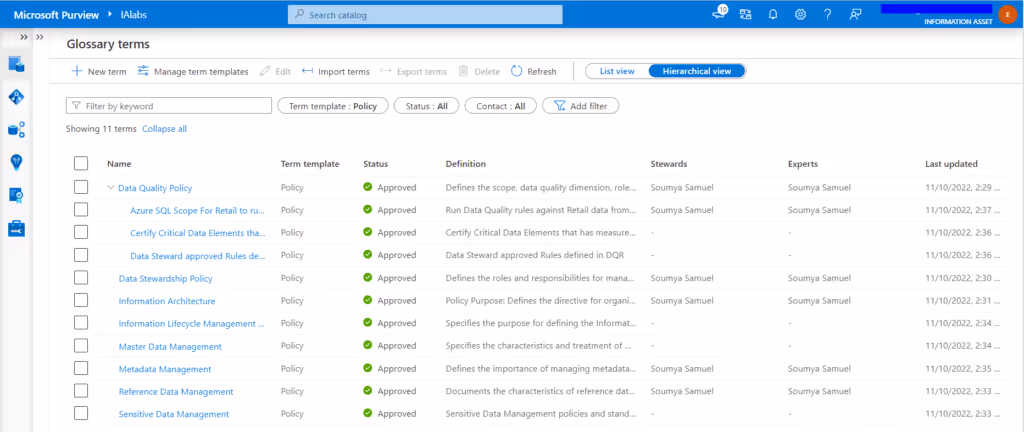Open the Status : All filter dropdown

426,106
